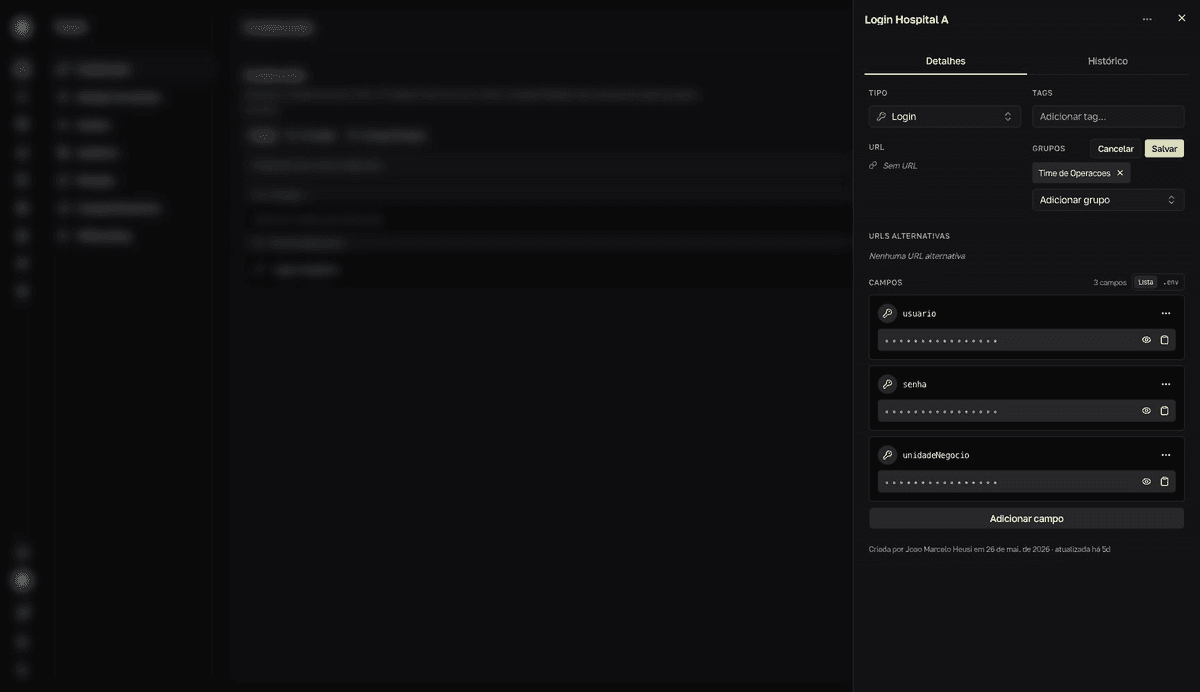This screenshot has width=1200, height=692.
Task: Reveal the unidadeNegocio field value
Action: (1146, 482)
